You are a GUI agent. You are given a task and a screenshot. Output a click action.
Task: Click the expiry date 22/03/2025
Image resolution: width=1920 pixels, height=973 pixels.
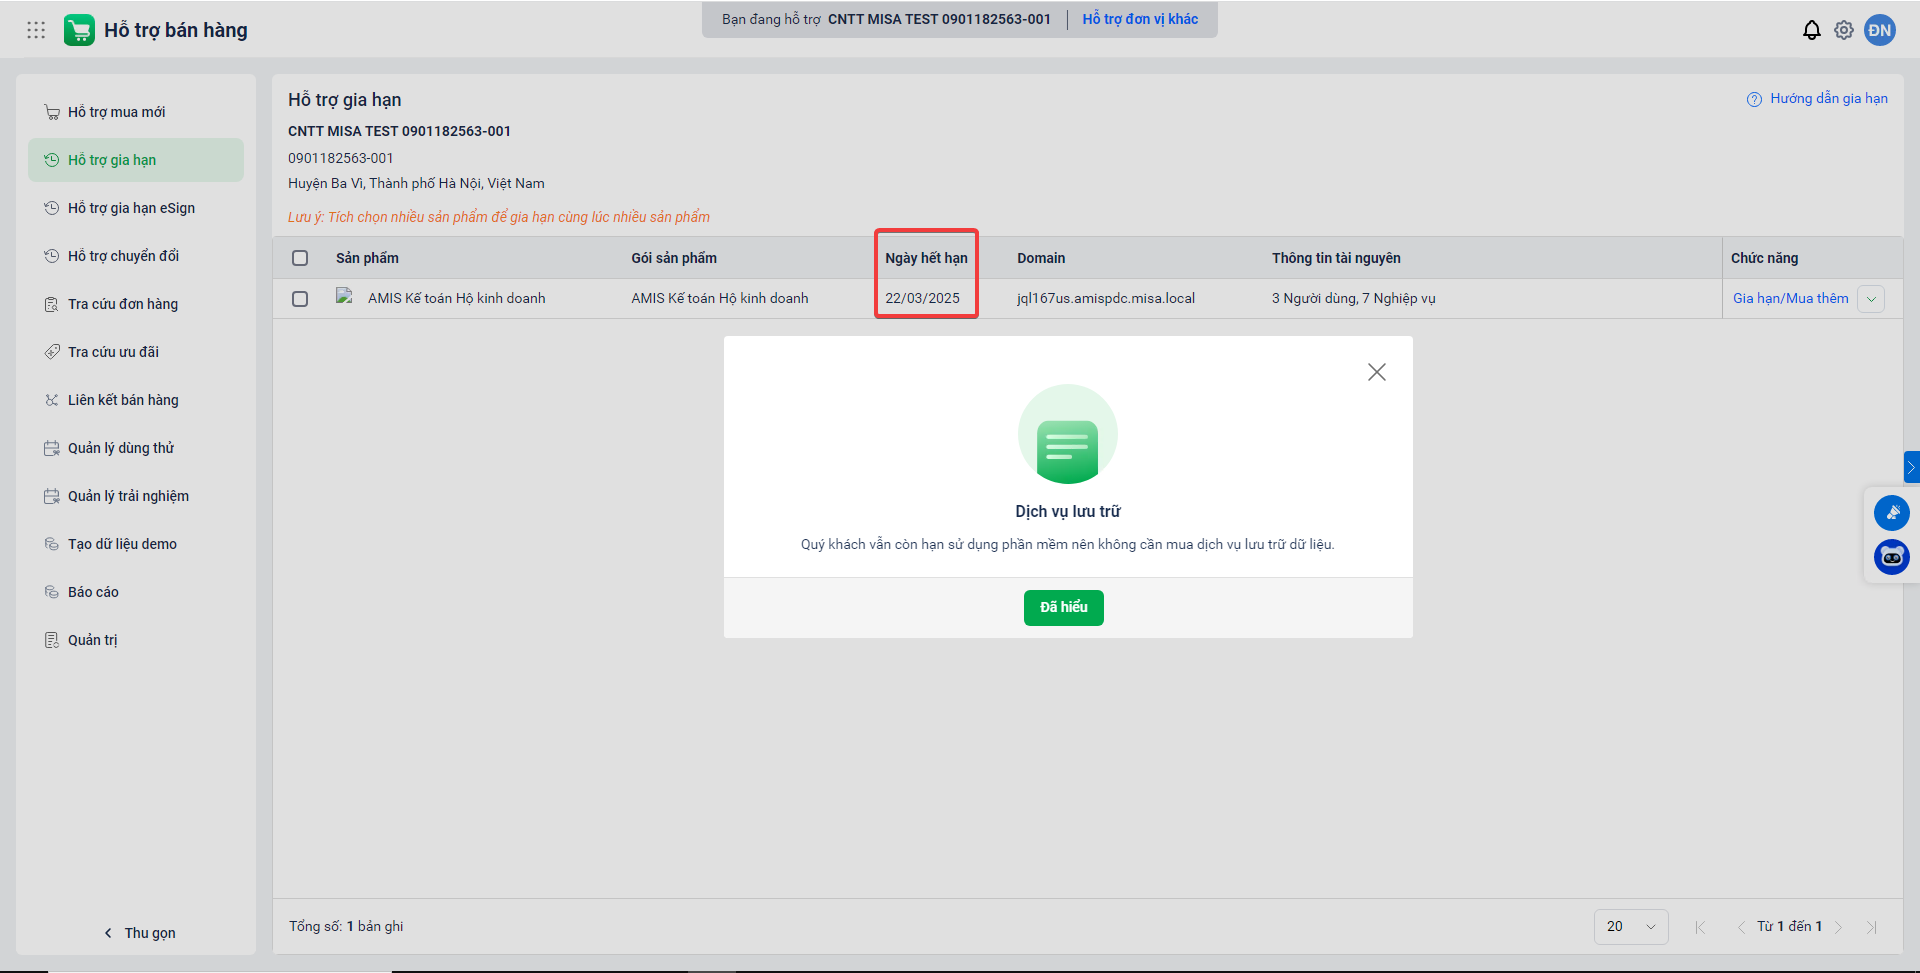pos(922,298)
